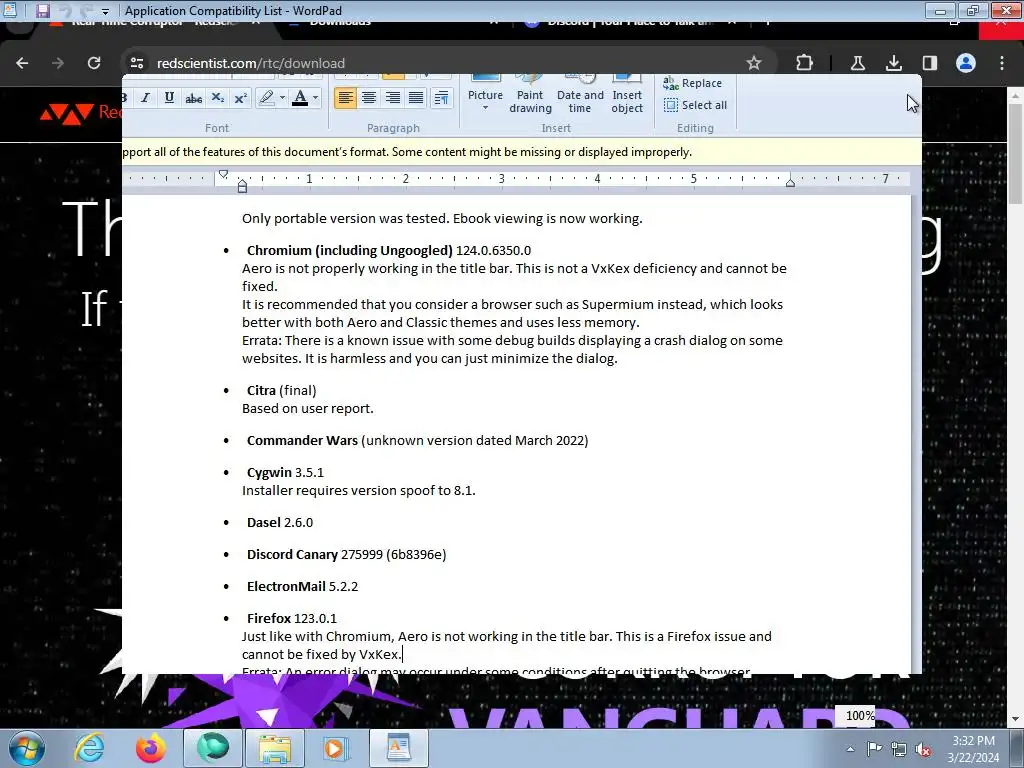Select WordPad taskbar button

point(399,748)
